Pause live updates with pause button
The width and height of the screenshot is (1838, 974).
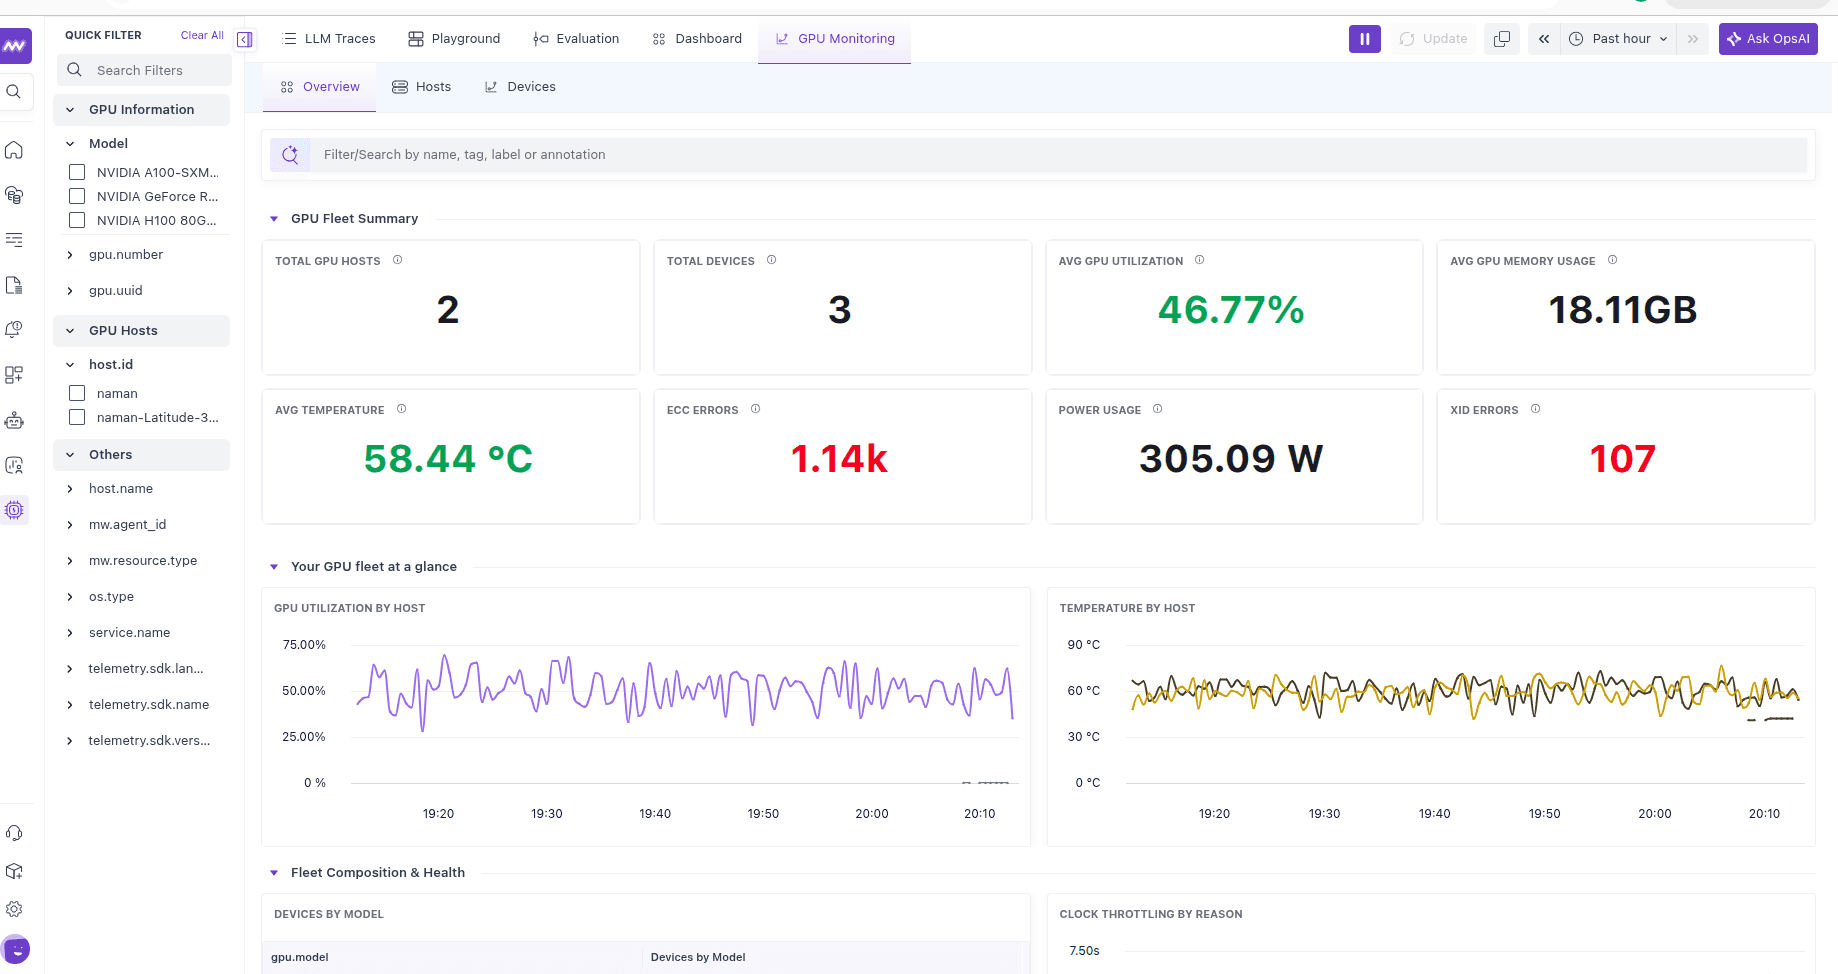click(x=1365, y=39)
